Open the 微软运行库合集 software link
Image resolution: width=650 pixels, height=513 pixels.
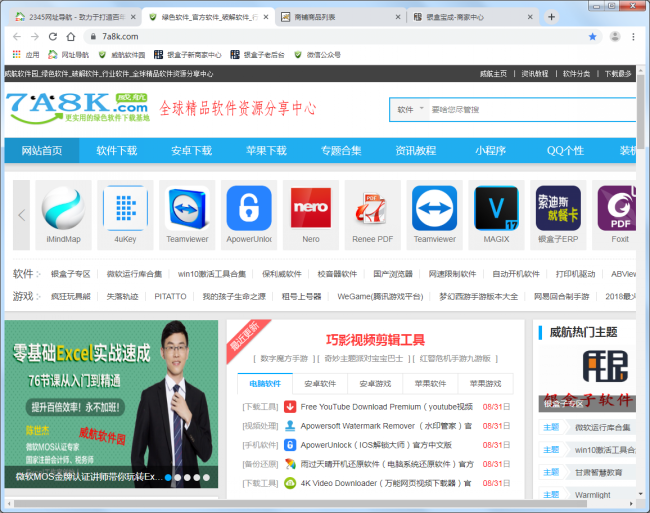(134, 274)
